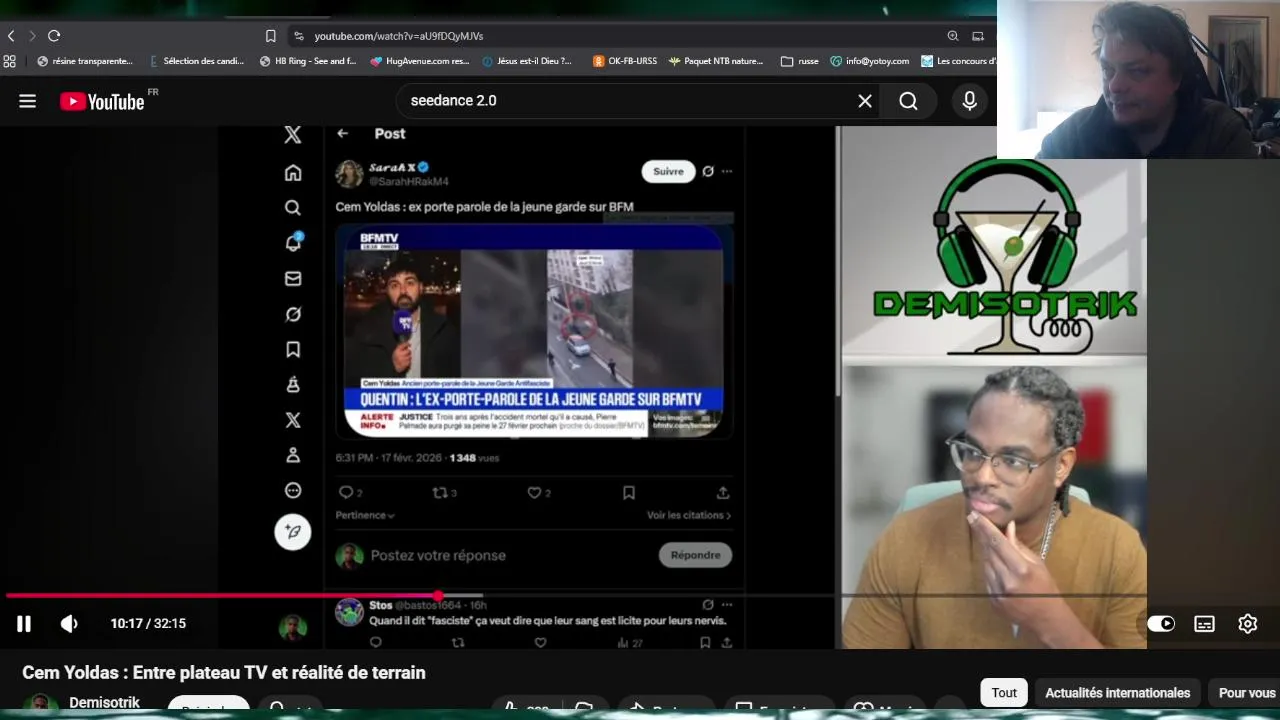This screenshot has height=720, width=1280.
Task: Click the 'Suivre' button shown in the video
Action: [x=668, y=171]
